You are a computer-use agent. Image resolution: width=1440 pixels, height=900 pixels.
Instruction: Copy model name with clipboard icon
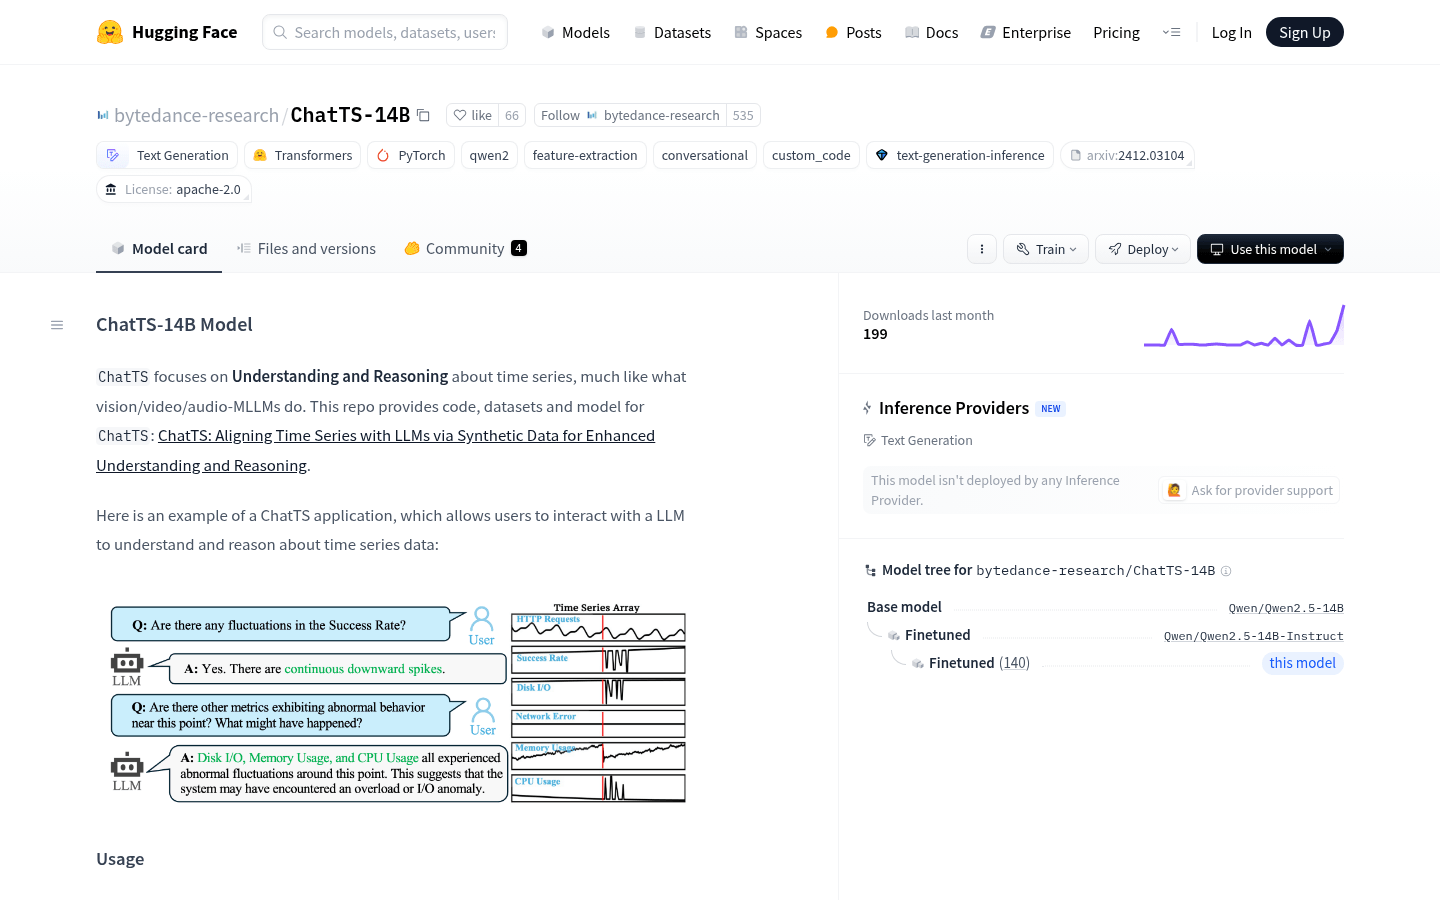coord(423,115)
